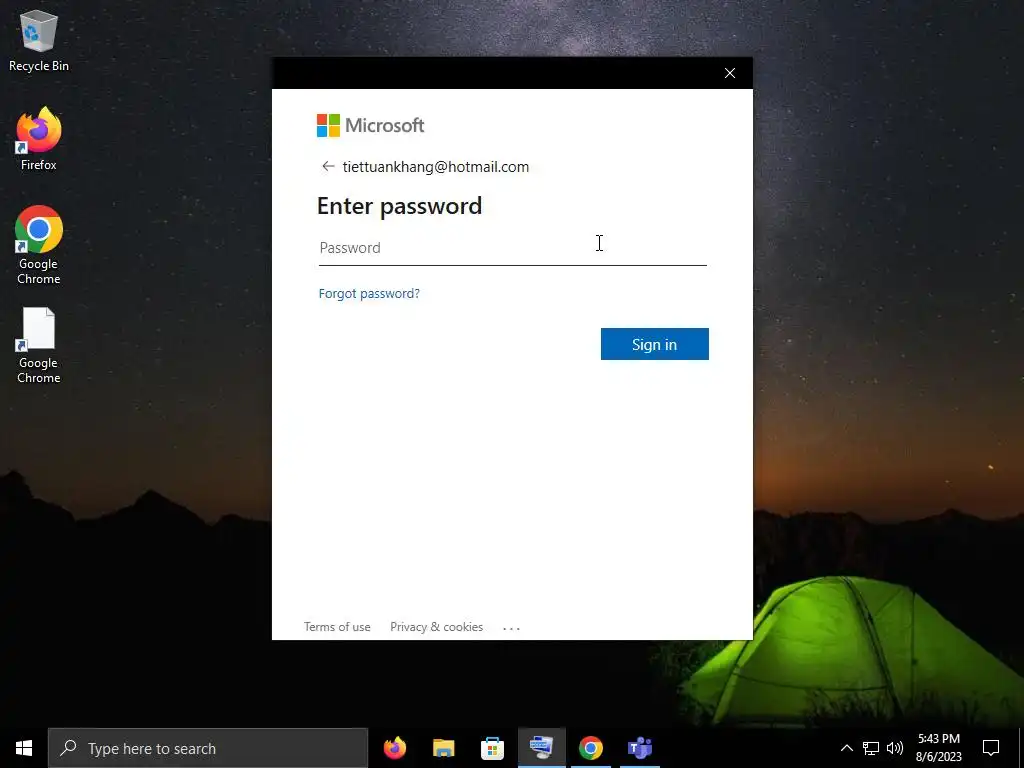1024x768 pixels.
Task: Close the Microsoft sign-in dialog
Action: click(730, 73)
